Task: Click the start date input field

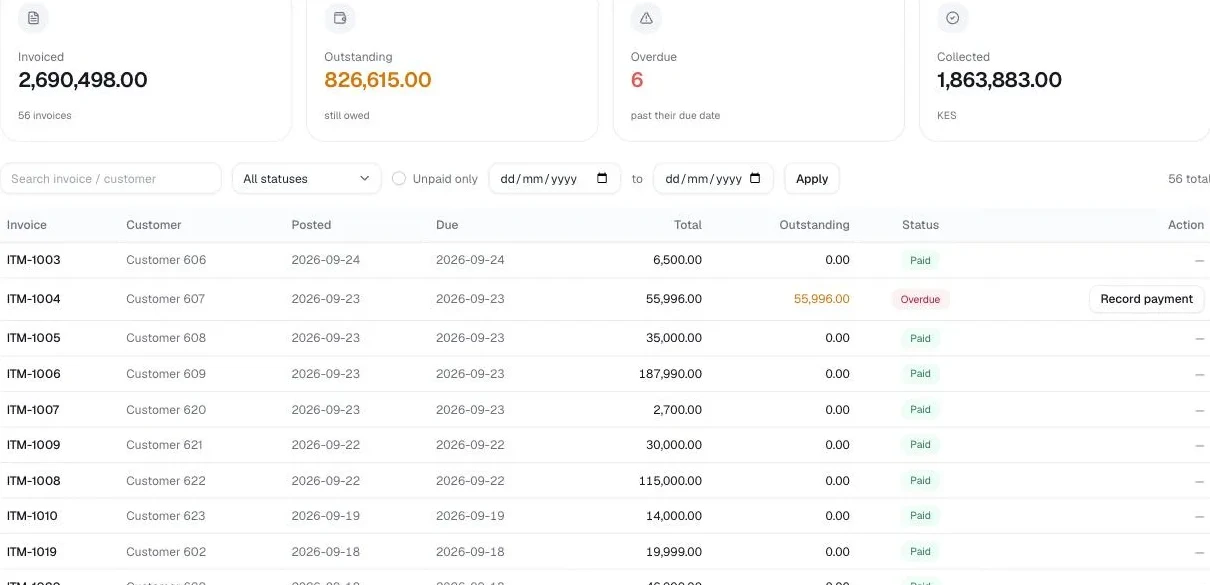Action: [x=554, y=179]
